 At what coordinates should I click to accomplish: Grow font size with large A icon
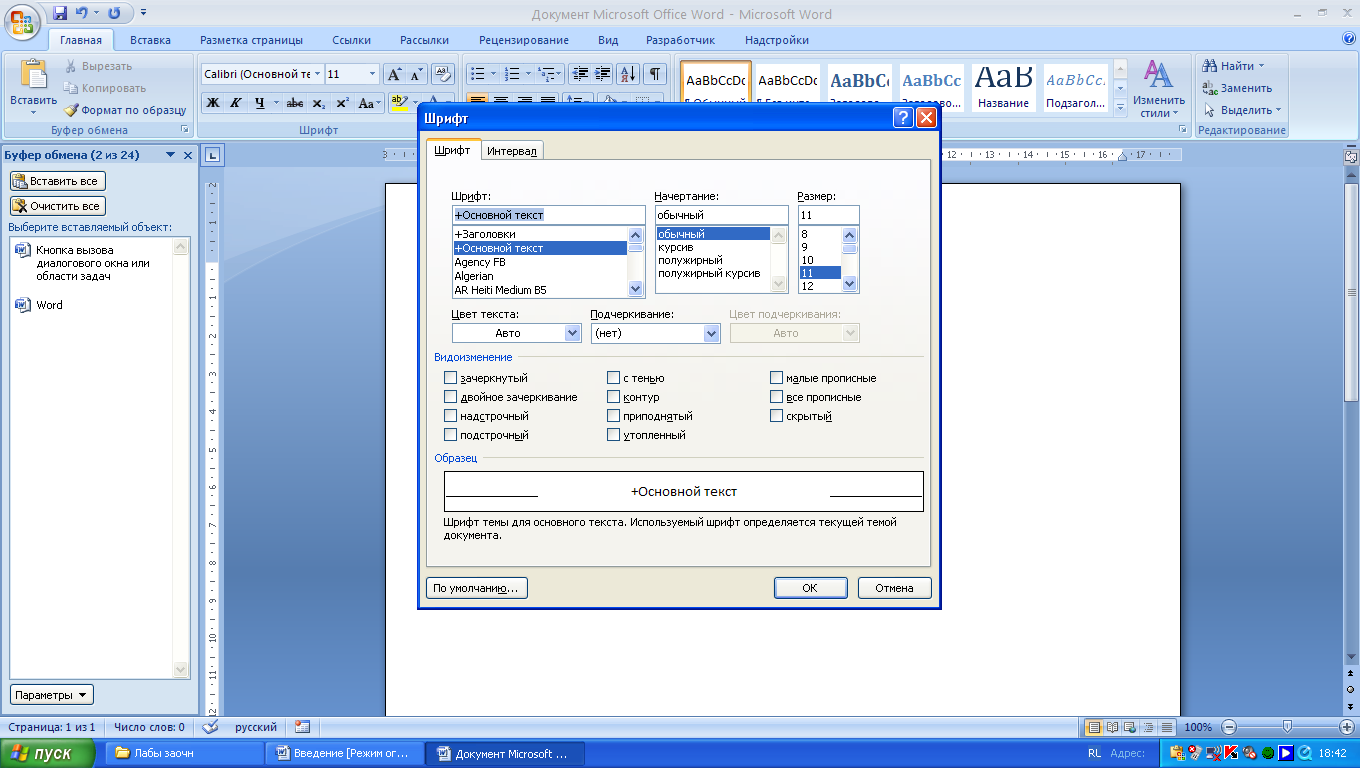pos(394,74)
